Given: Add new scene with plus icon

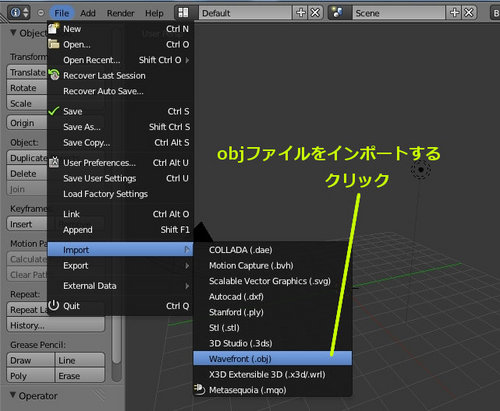Looking at the screenshot, I should (x=454, y=13).
